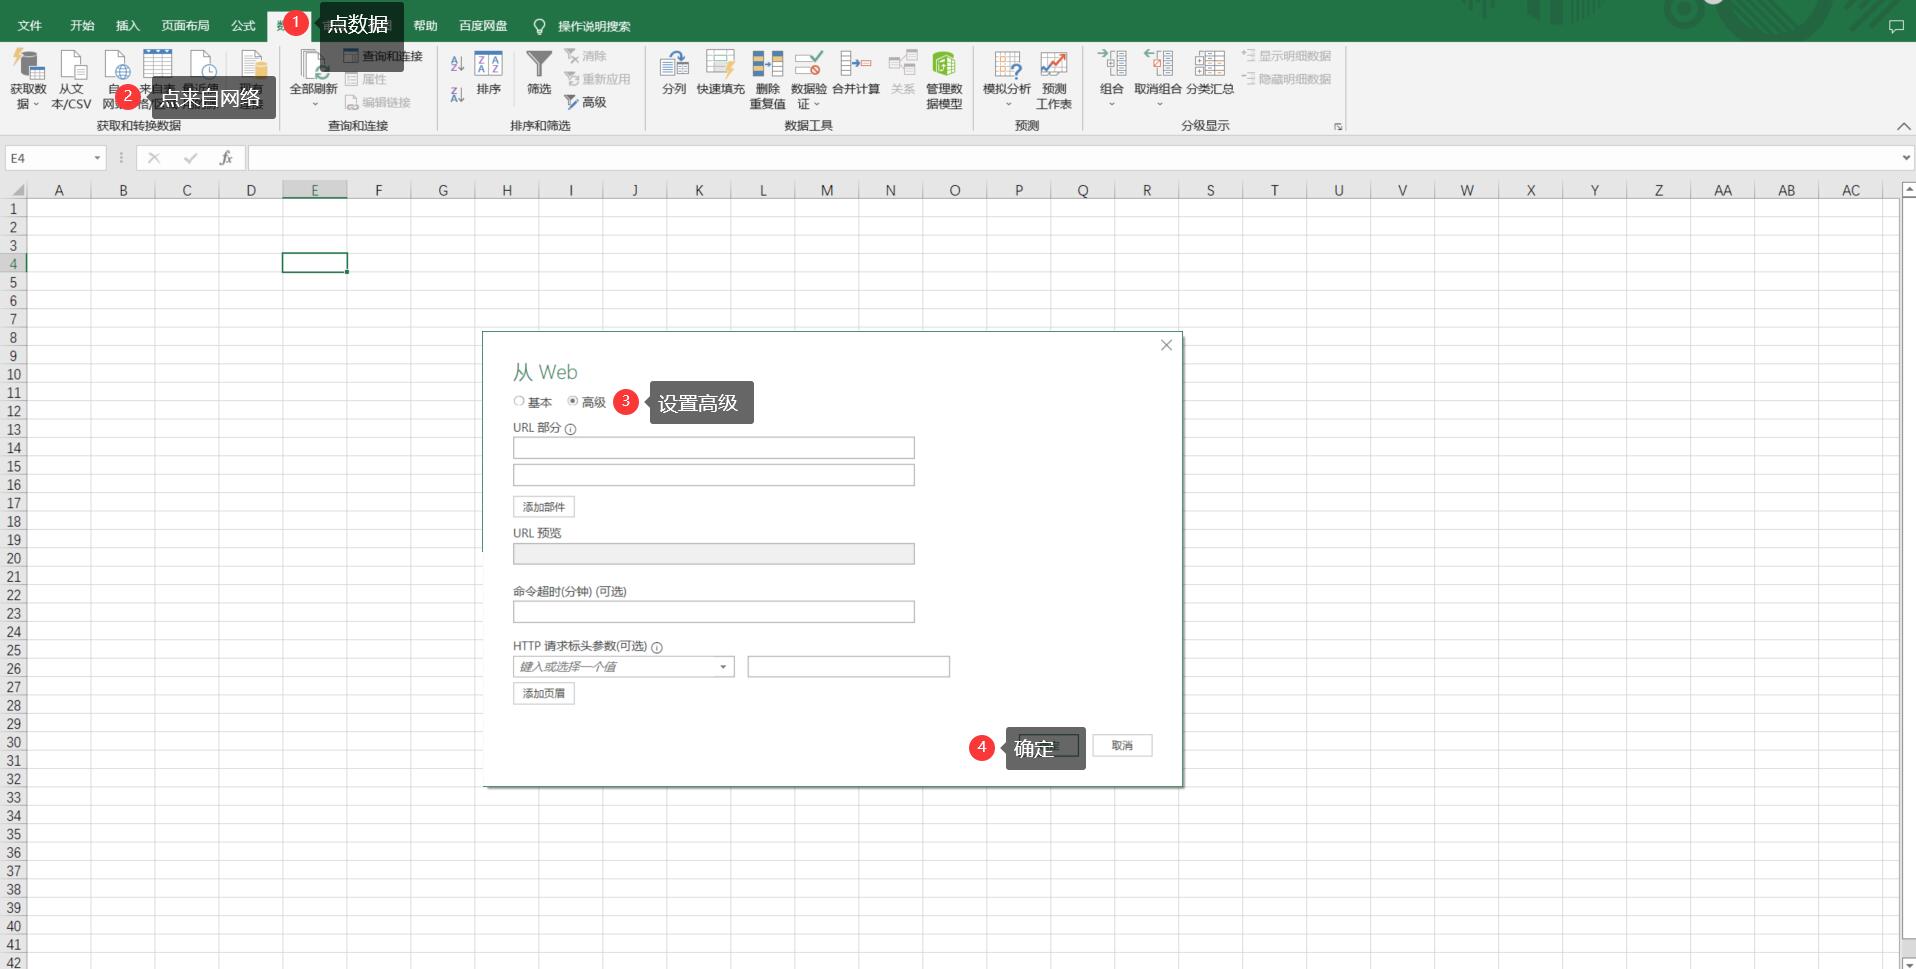This screenshot has height=969, width=1916.
Task: Switch to the 页面布局 tab
Action: click(x=185, y=26)
